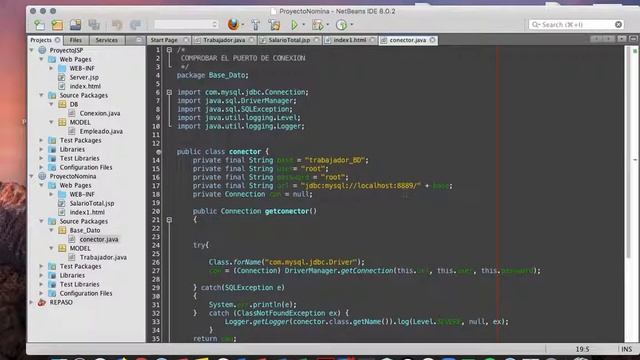Minimize the Projects panel window group
This screenshot has width=640, height=360.
[x=139, y=40]
